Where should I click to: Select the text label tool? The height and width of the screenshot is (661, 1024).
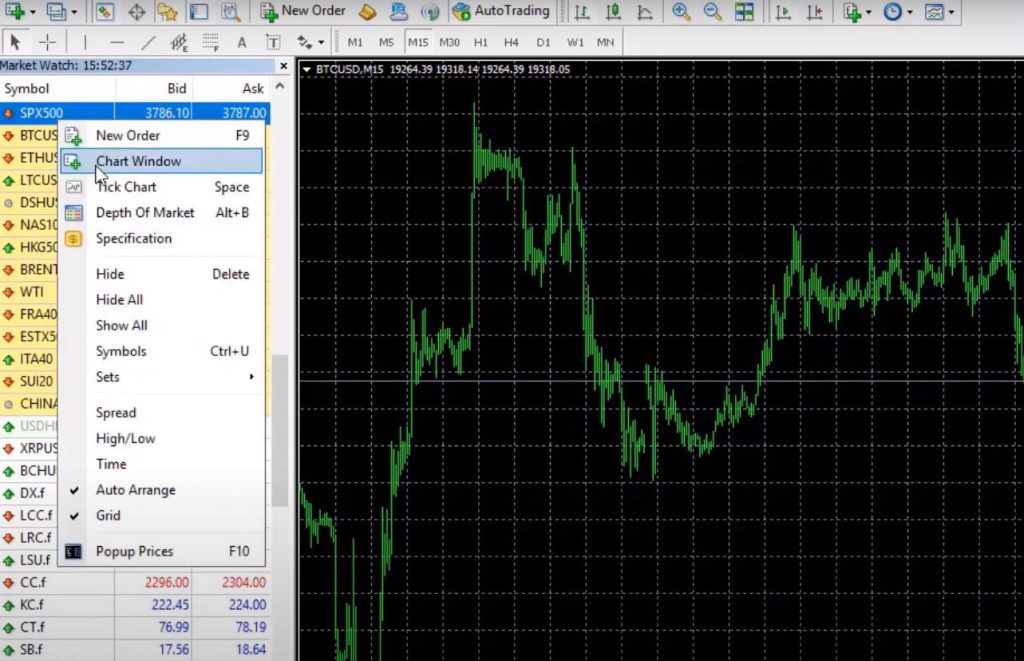click(x=241, y=42)
